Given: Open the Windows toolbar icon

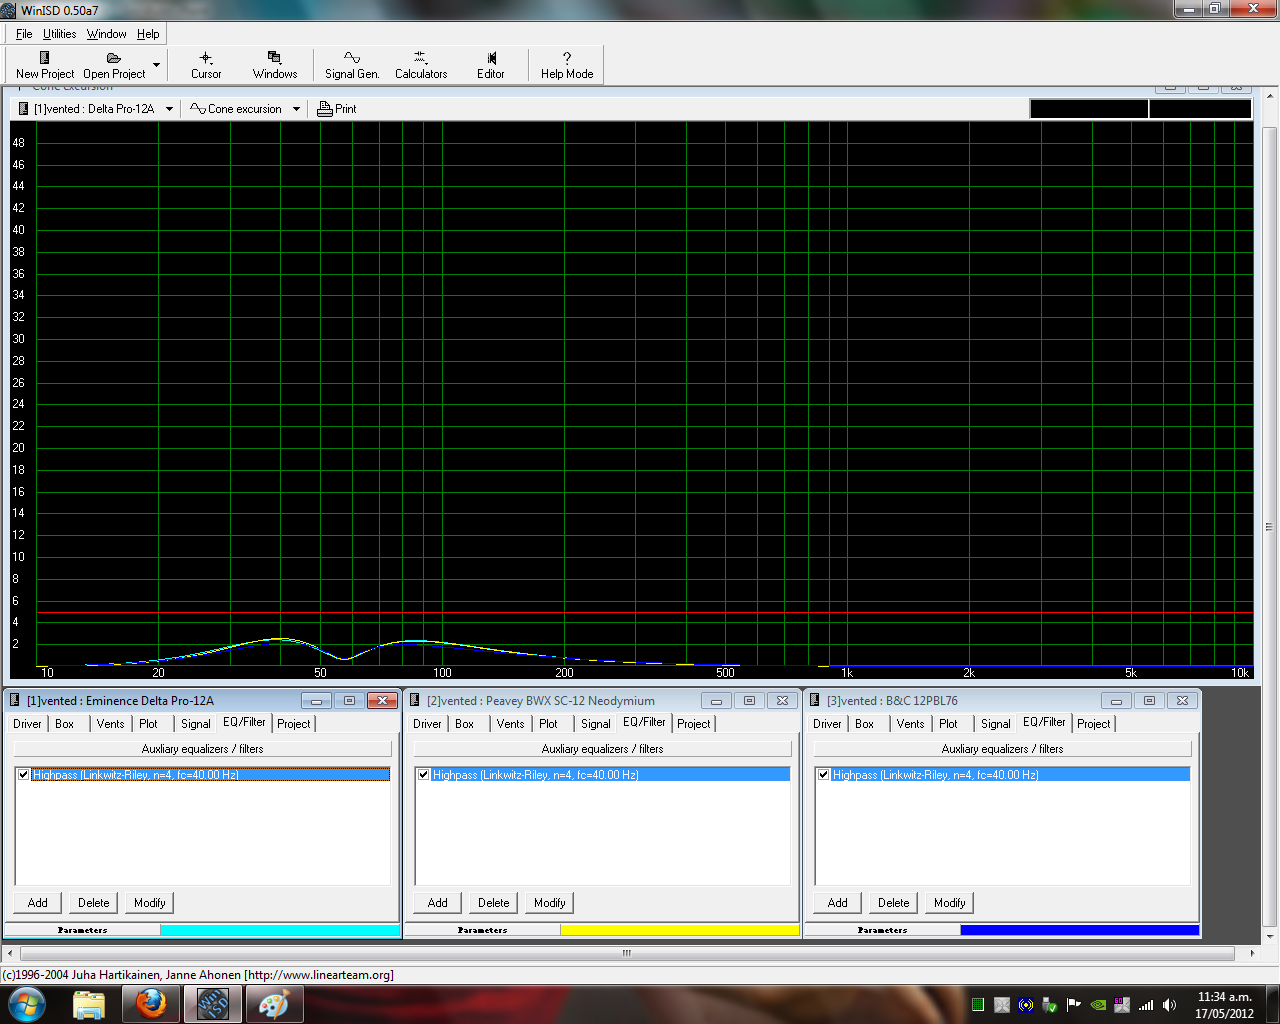Looking at the screenshot, I should pyautogui.click(x=274, y=58).
